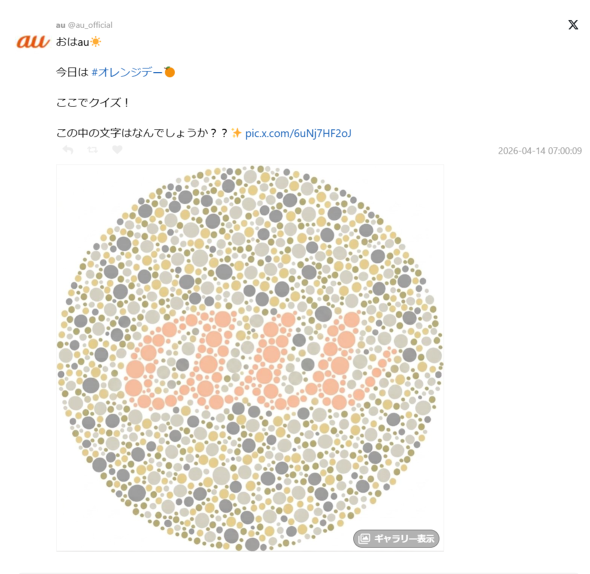Click the 2026-04-14 07:00:09 timestamp

[540, 151]
